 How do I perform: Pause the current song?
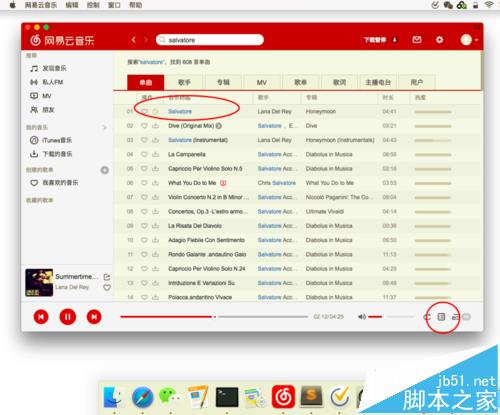coord(68,317)
